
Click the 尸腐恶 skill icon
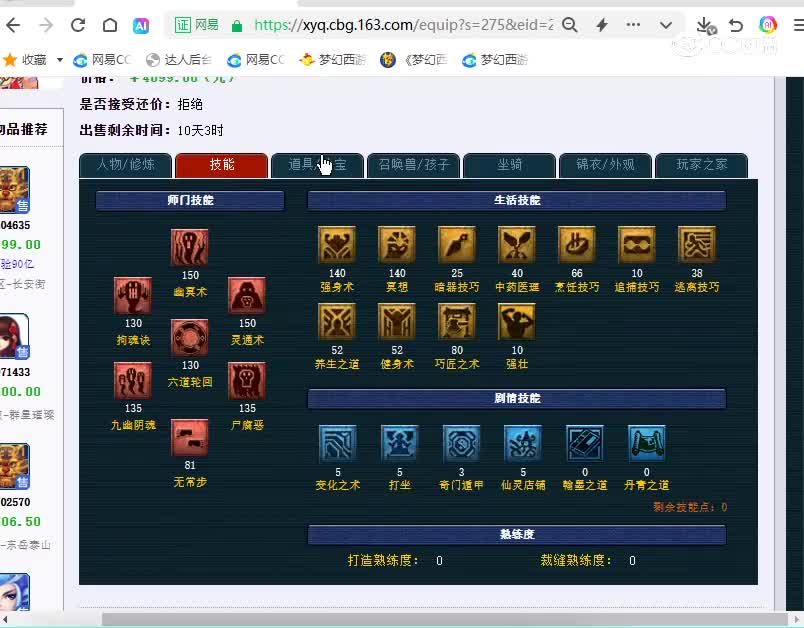(x=247, y=381)
